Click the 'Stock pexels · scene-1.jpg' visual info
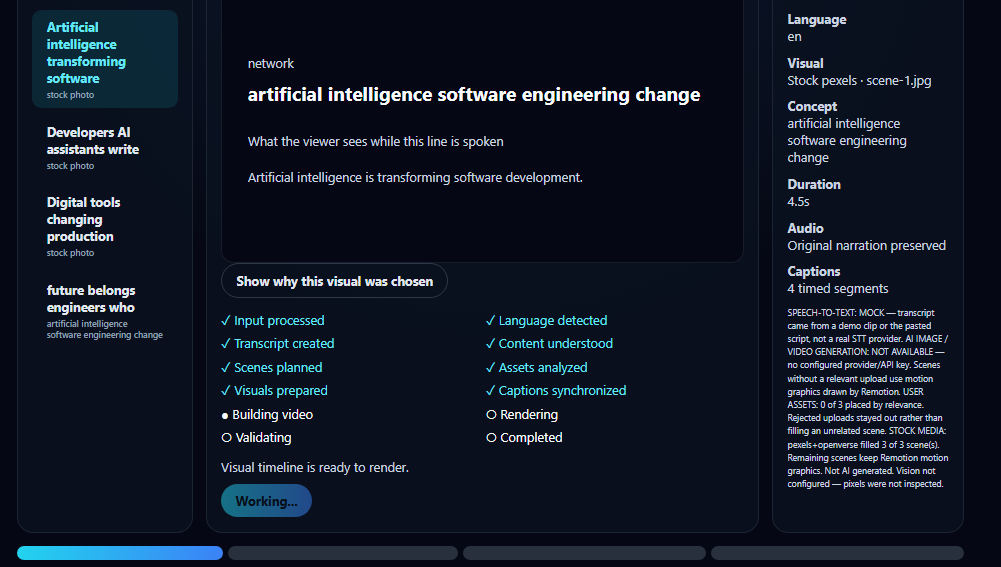The width and height of the screenshot is (1001, 567). click(859, 80)
